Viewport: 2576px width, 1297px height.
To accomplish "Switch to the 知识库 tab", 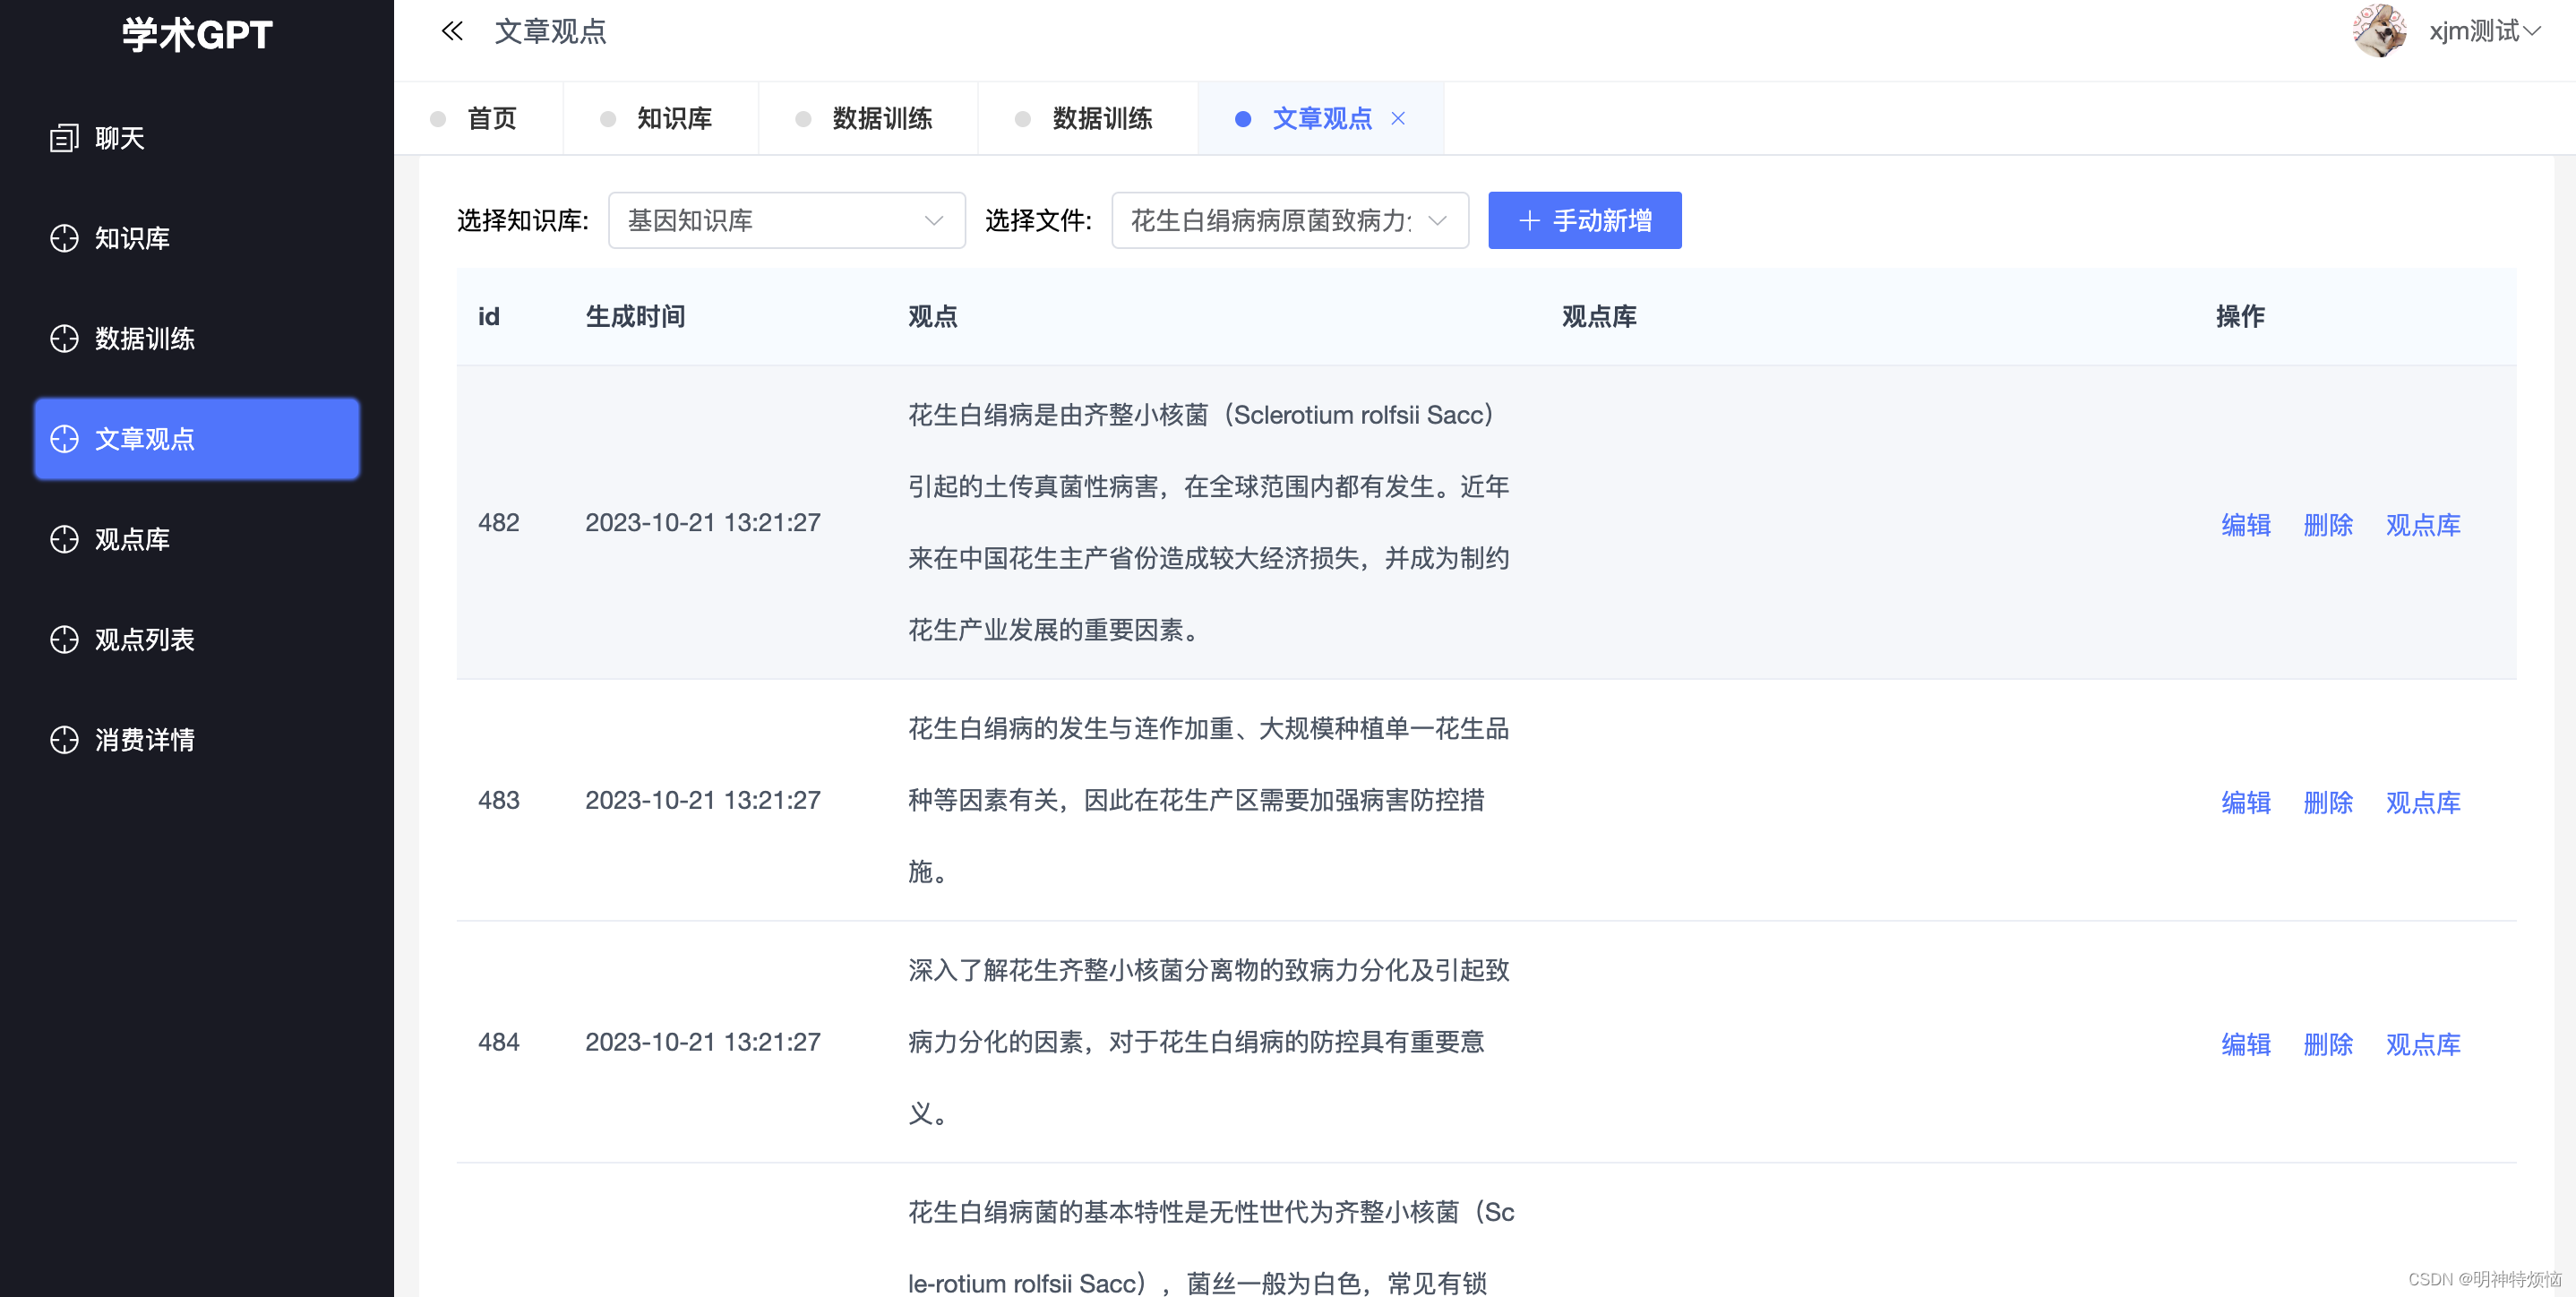I will click(674, 118).
